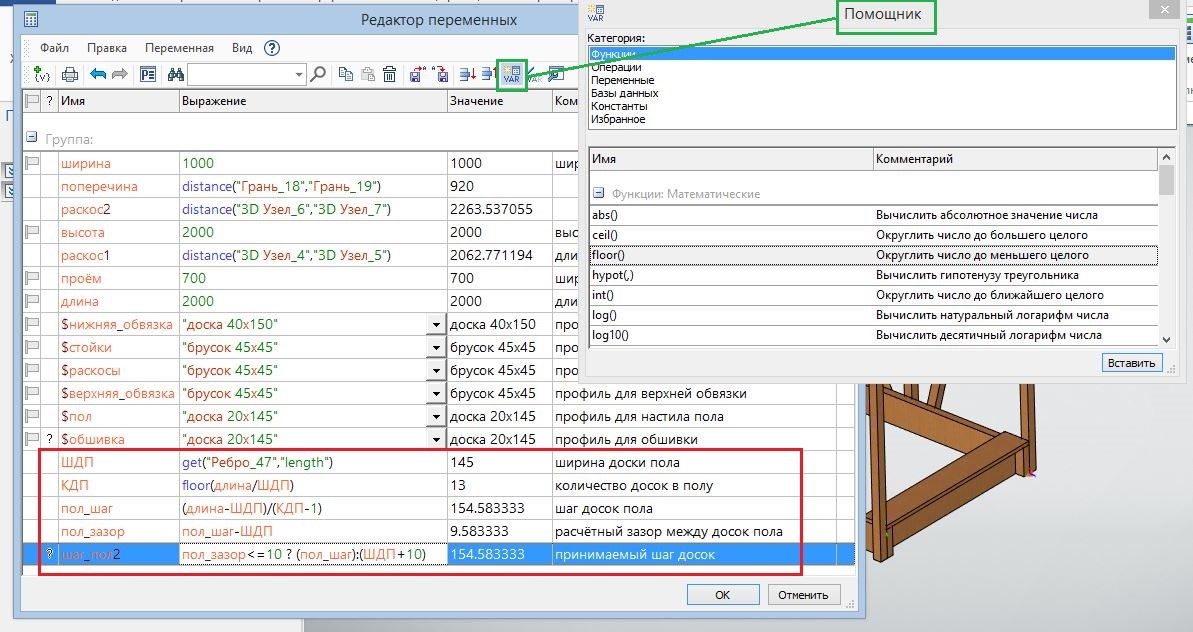Toggle the flag for $пол variable
1193x632 pixels.
click(x=32, y=416)
